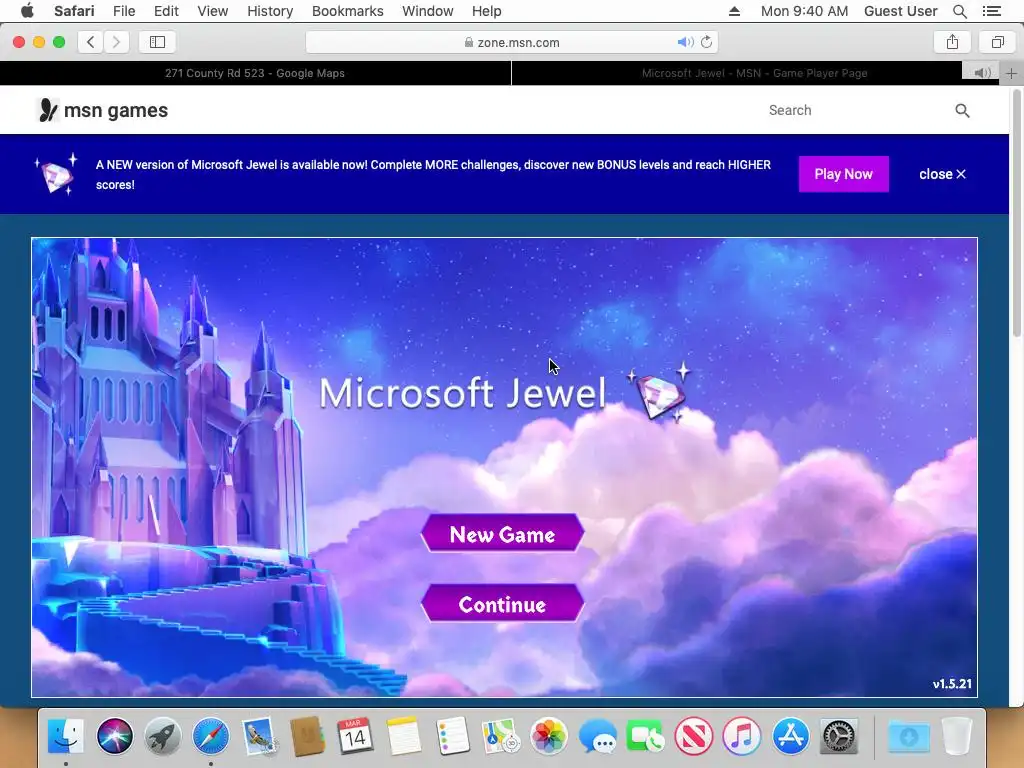
Task: Show all tabs overview button
Action: click(x=997, y=42)
